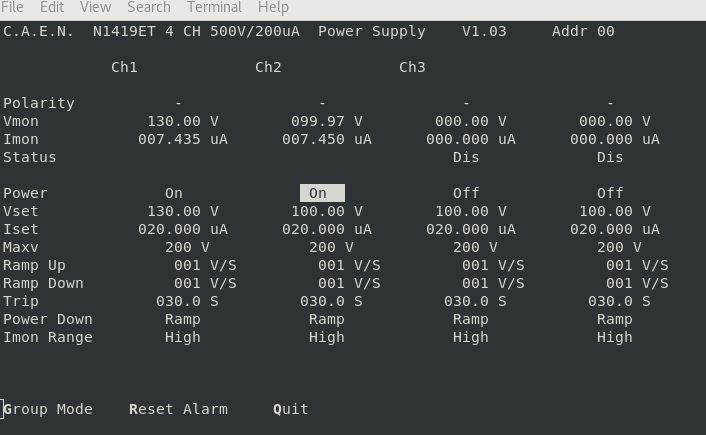Open the Search menu
This screenshot has height=435, width=706.
pos(148,7)
